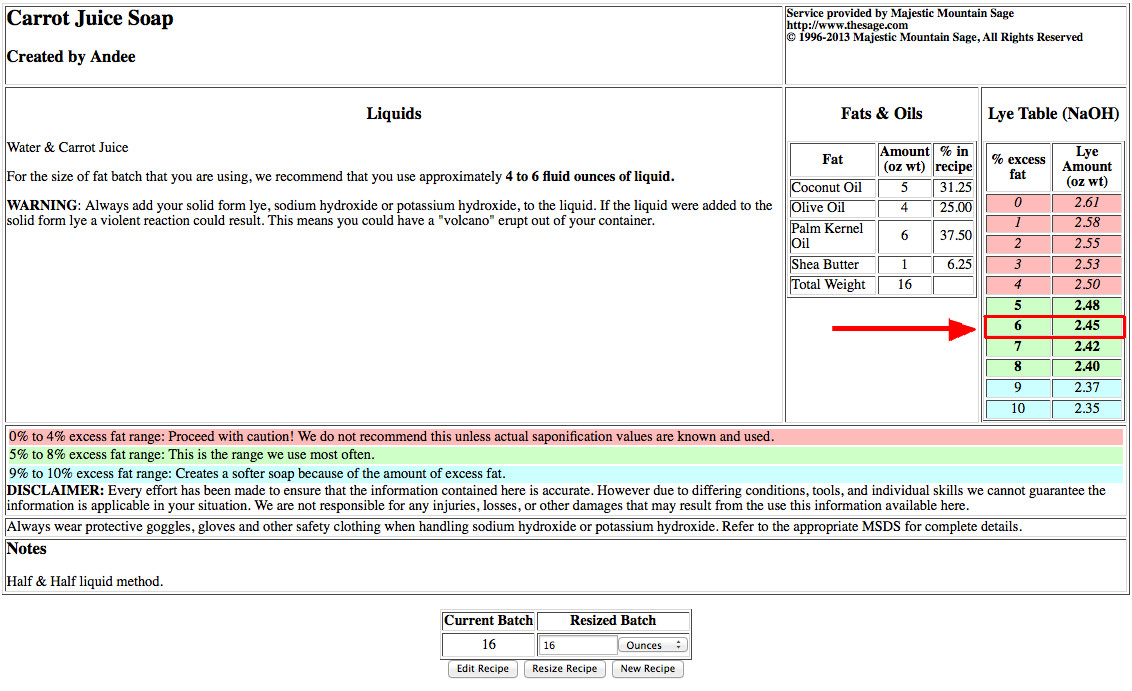1132x691 pixels.
Task: Click the 2.37 lye amount cell
Action: 1087,388
